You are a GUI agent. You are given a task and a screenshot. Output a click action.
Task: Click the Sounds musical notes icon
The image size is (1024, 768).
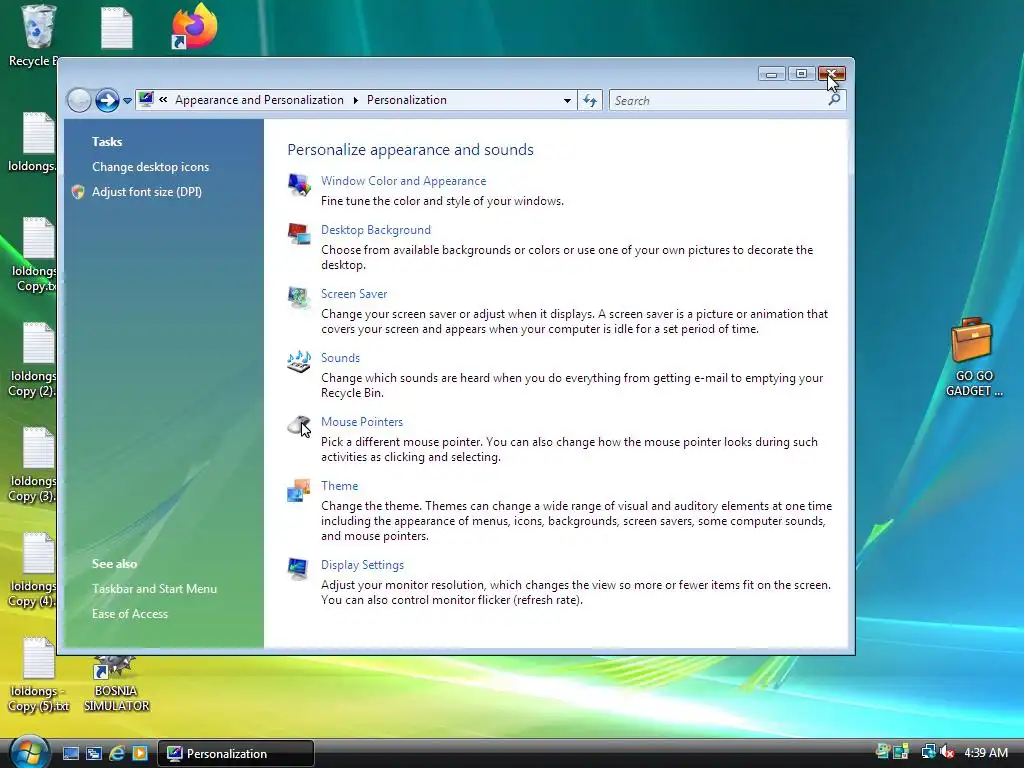point(299,361)
